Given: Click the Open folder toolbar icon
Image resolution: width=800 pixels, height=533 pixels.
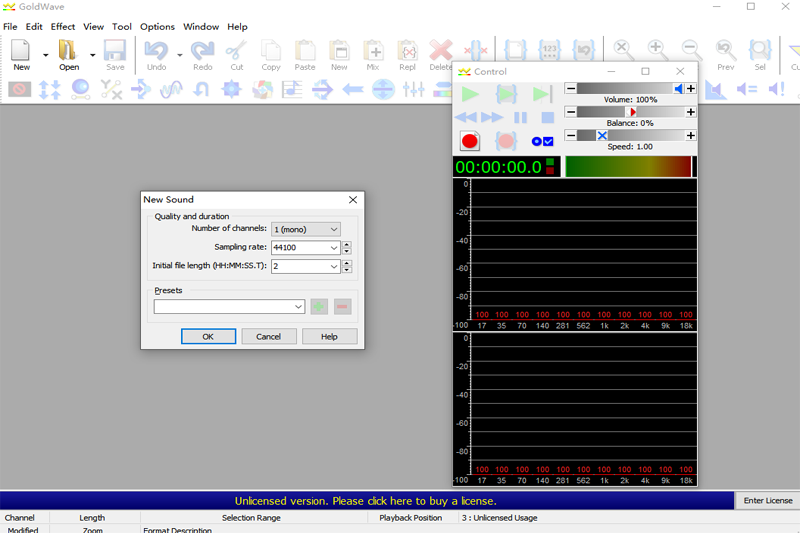Looking at the screenshot, I should pos(68,55).
